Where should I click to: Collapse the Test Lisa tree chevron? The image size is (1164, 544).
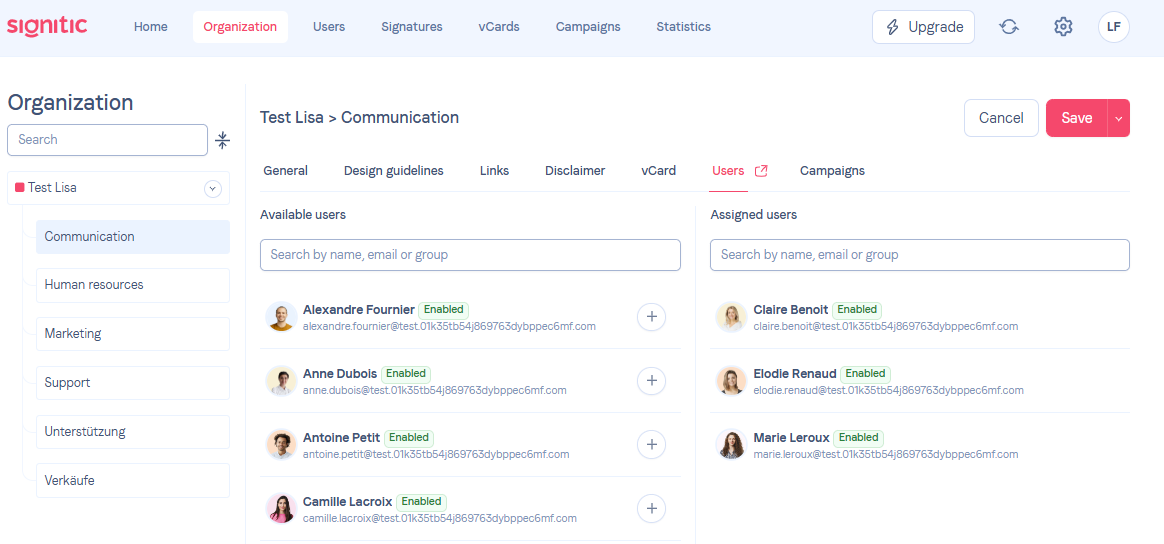tap(213, 189)
